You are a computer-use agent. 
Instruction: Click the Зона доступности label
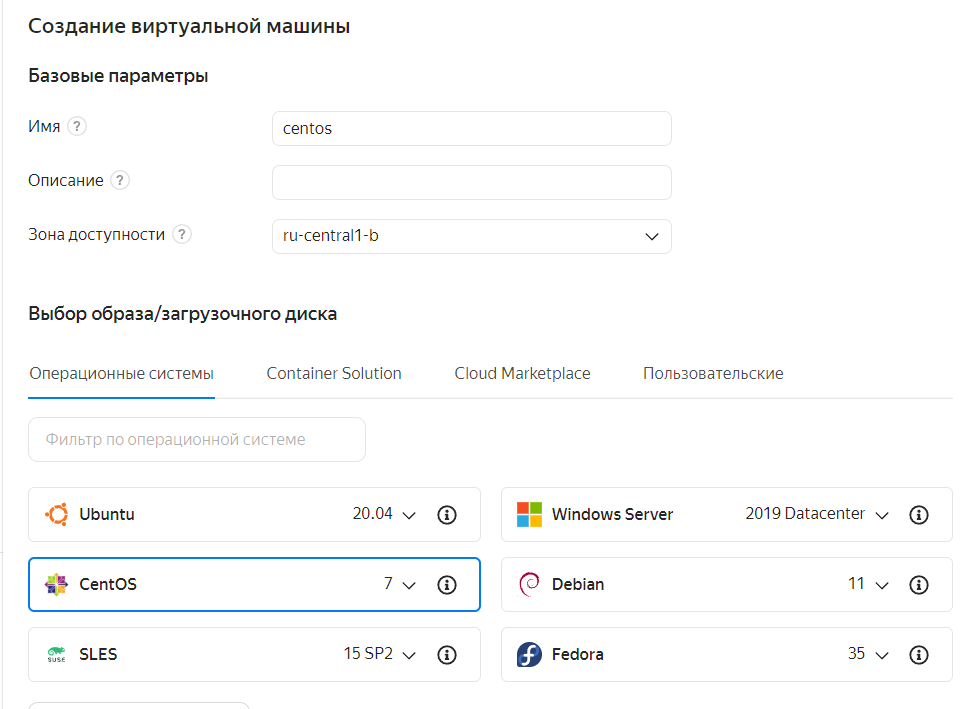coord(96,234)
